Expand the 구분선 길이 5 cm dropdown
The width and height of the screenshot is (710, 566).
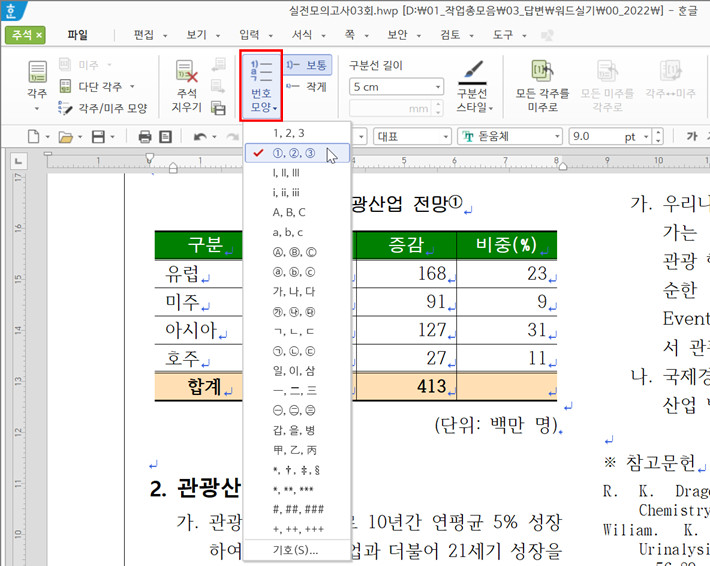tap(437, 87)
